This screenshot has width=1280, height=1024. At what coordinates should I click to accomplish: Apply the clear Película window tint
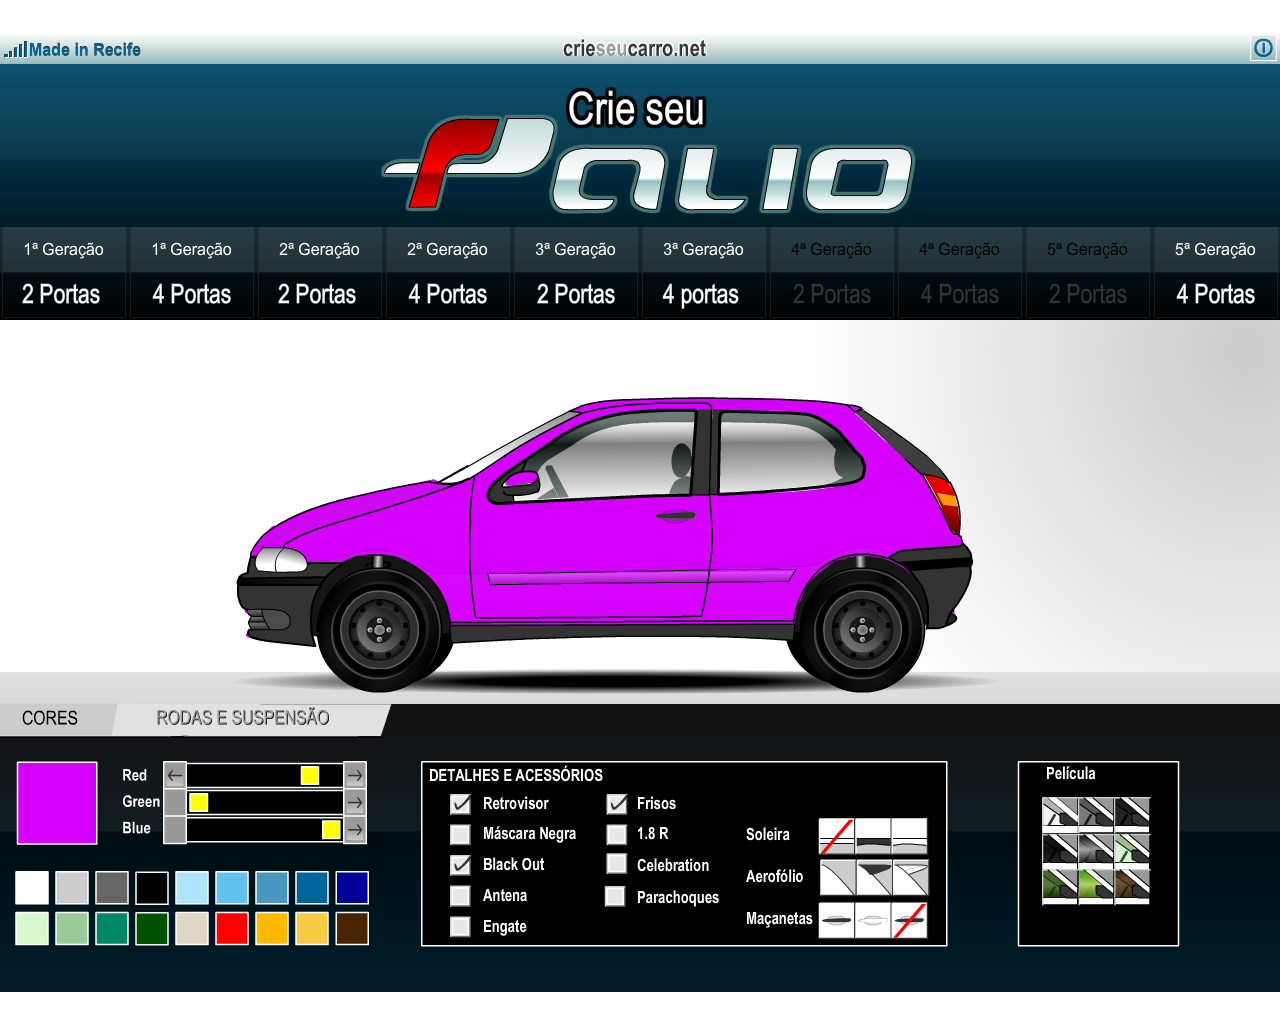[1060, 814]
